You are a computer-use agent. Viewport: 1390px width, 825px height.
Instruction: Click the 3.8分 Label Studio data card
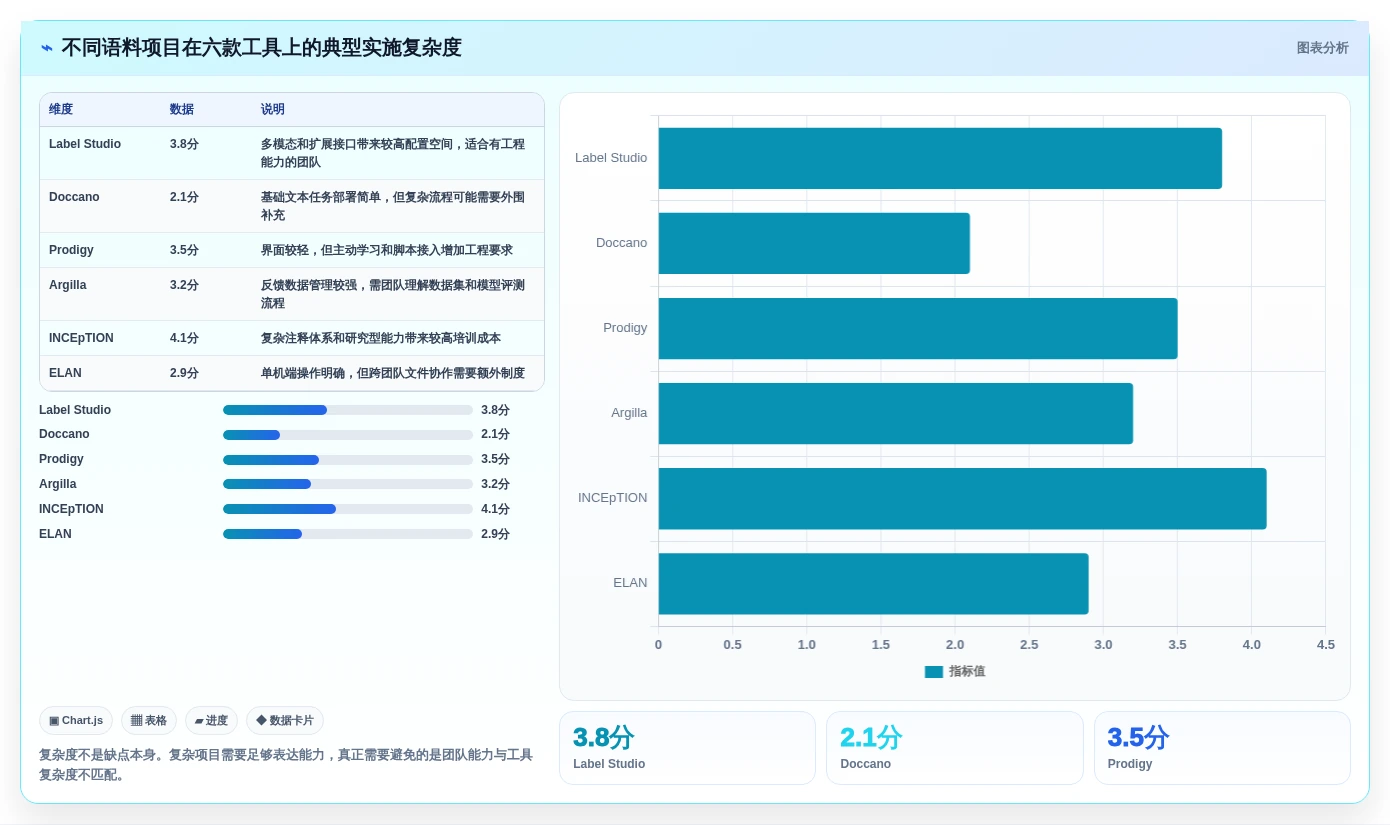[x=688, y=748]
